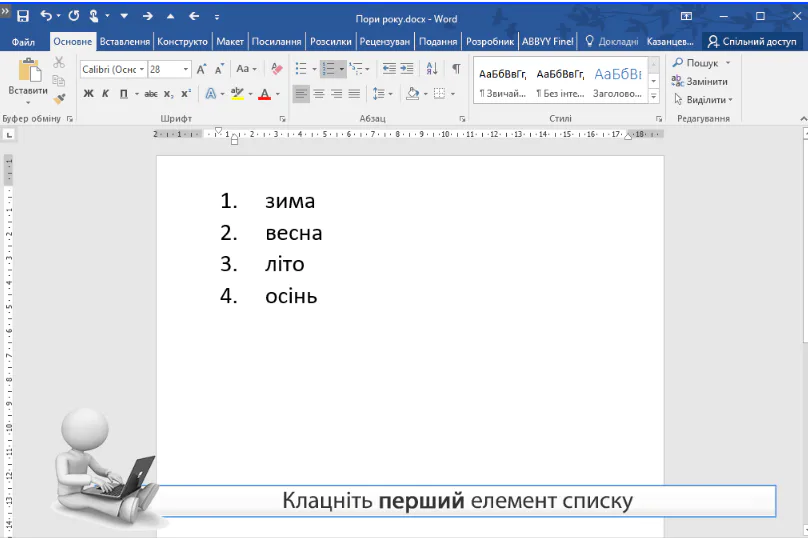Image resolution: width=808 pixels, height=538 pixels.
Task: Apply the red font color swatch
Action: click(x=264, y=94)
